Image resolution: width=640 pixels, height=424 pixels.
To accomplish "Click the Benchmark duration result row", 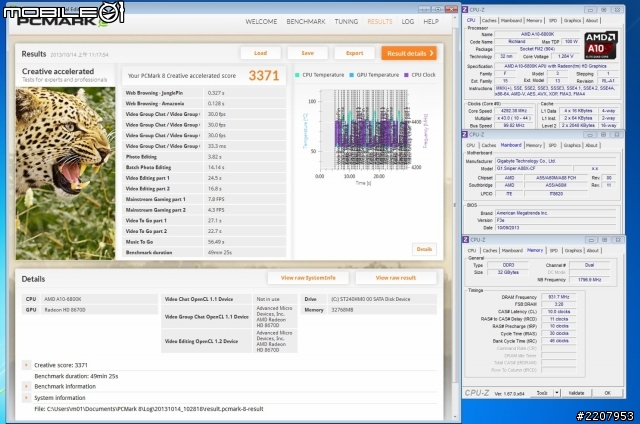I will pos(204,252).
